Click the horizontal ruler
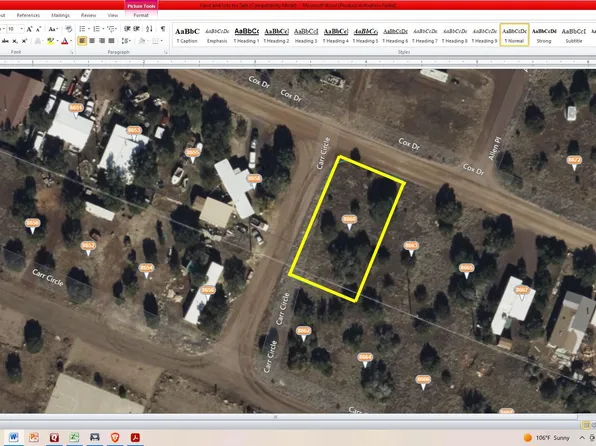Viewport: 596px width, 446px height. coord(298,62)
